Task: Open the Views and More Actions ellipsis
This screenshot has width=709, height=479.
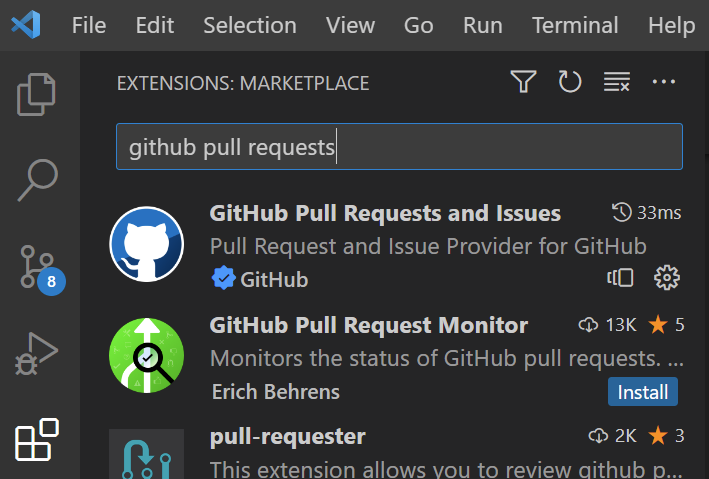Action: (663, 82)
